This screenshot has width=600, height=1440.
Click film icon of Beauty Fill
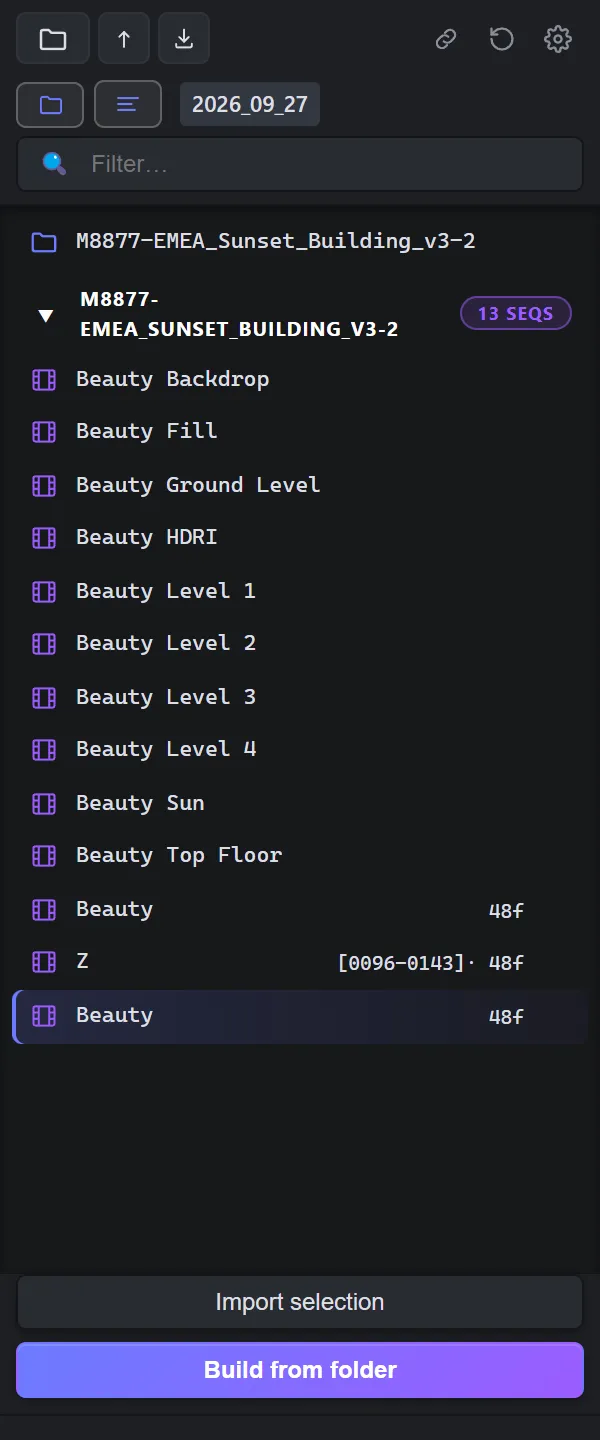pos(44,431)
